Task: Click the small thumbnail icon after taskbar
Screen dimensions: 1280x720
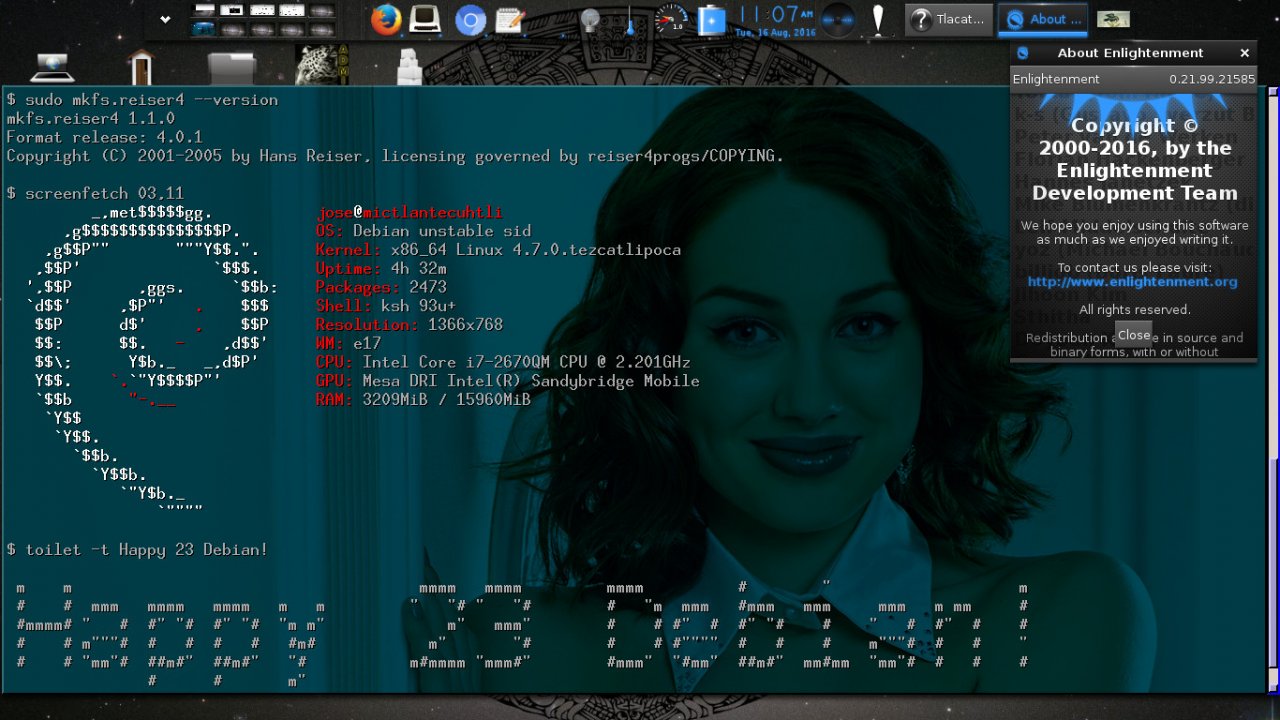Action: pos(1113,19)
